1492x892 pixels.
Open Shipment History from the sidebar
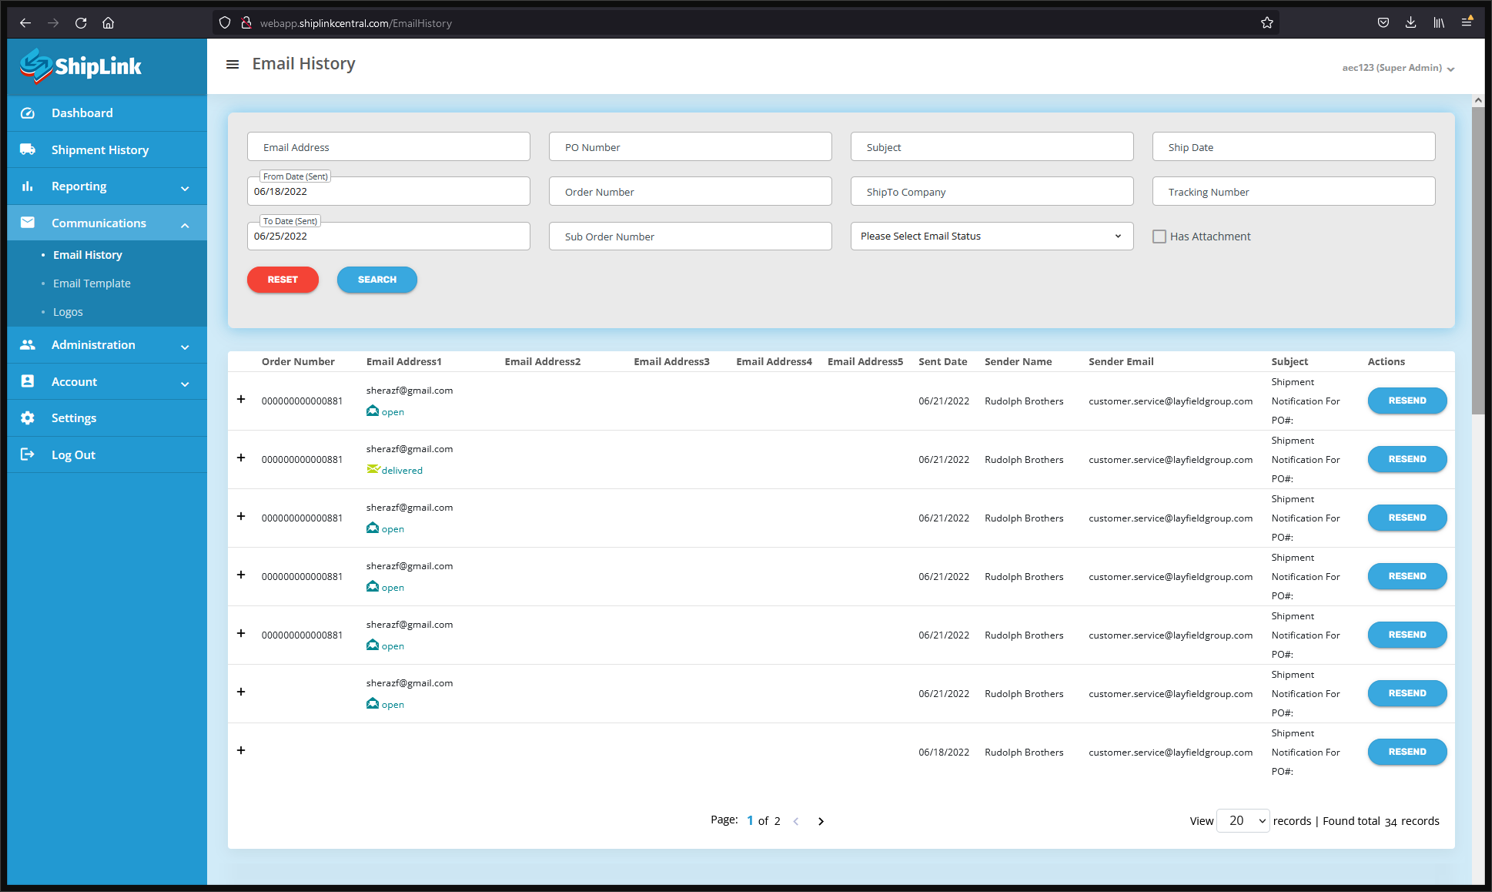pyautogui.click(x=100, y=150)
